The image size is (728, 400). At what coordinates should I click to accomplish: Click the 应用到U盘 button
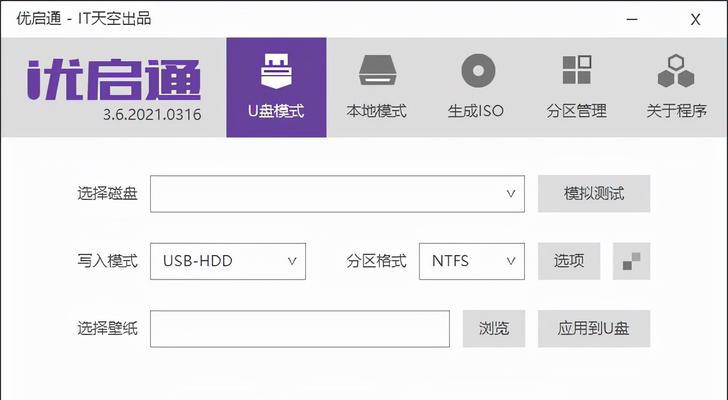coord(594,329)
